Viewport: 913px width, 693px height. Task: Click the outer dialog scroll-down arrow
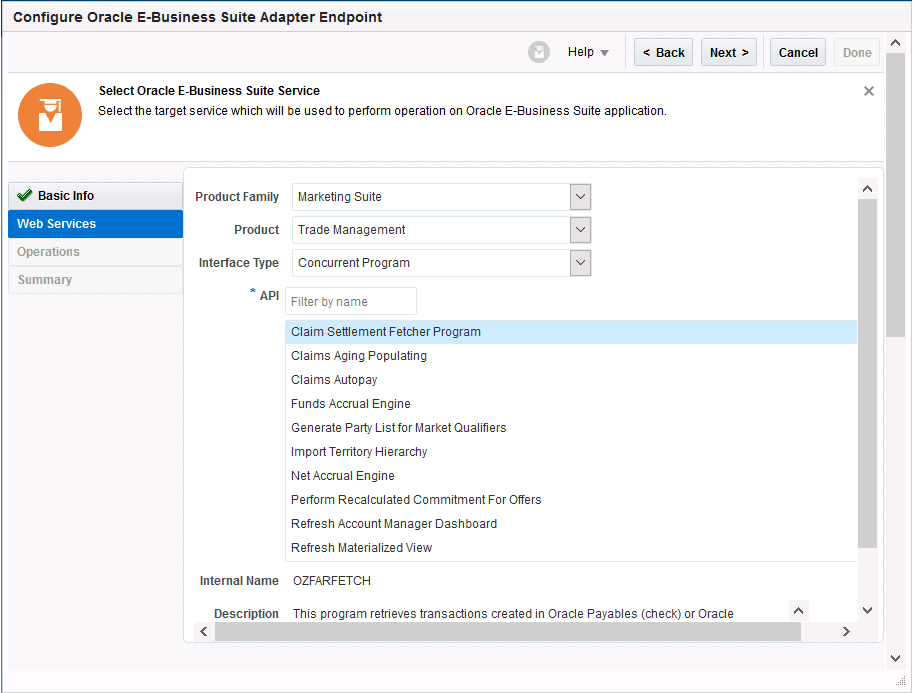click(895, 658)
